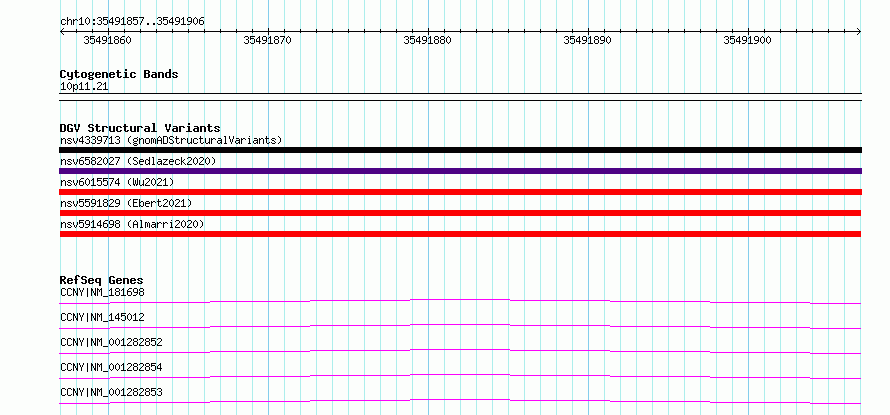Click the red nsv5591829 Ebert2021 bar

pos(460,213)
